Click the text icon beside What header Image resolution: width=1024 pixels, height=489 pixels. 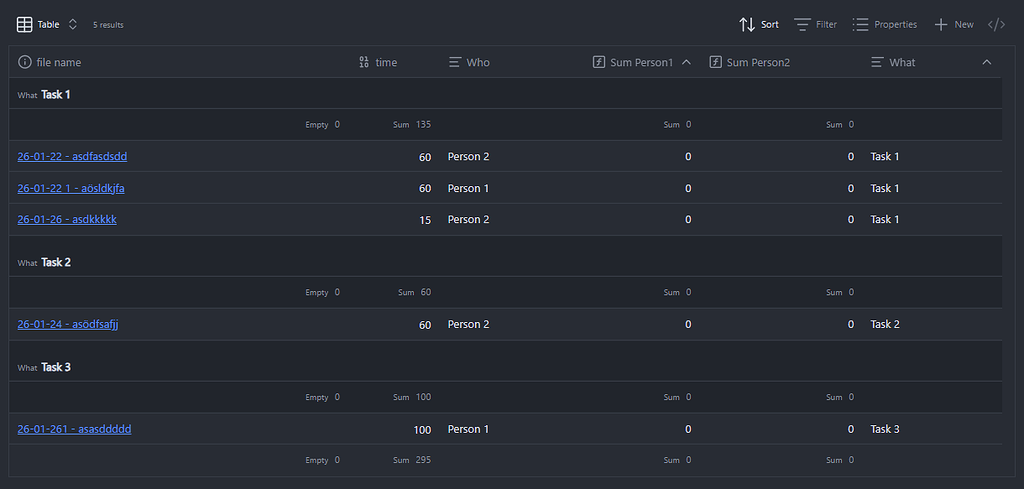878,62
